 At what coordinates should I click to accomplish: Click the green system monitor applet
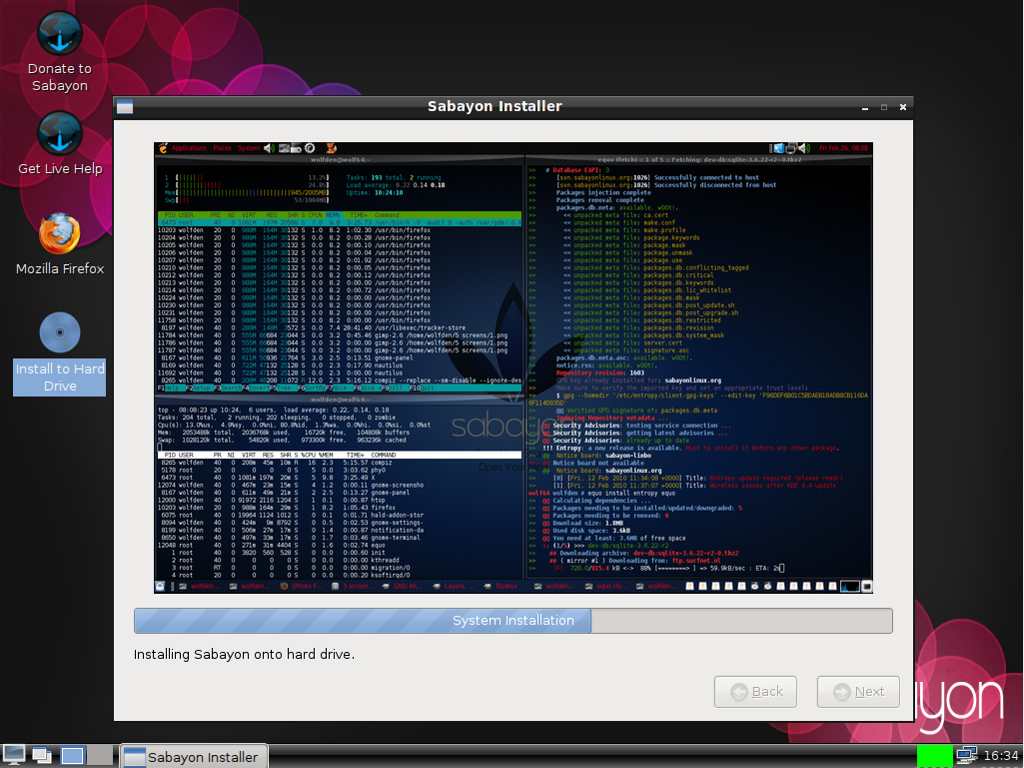point(935,756)
